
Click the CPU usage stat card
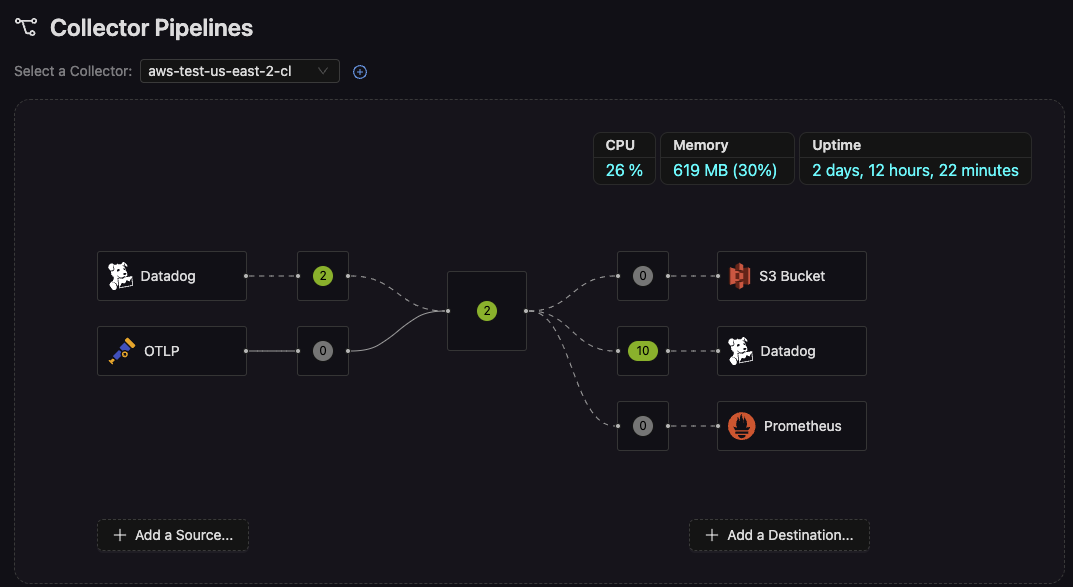coord(625,159)
